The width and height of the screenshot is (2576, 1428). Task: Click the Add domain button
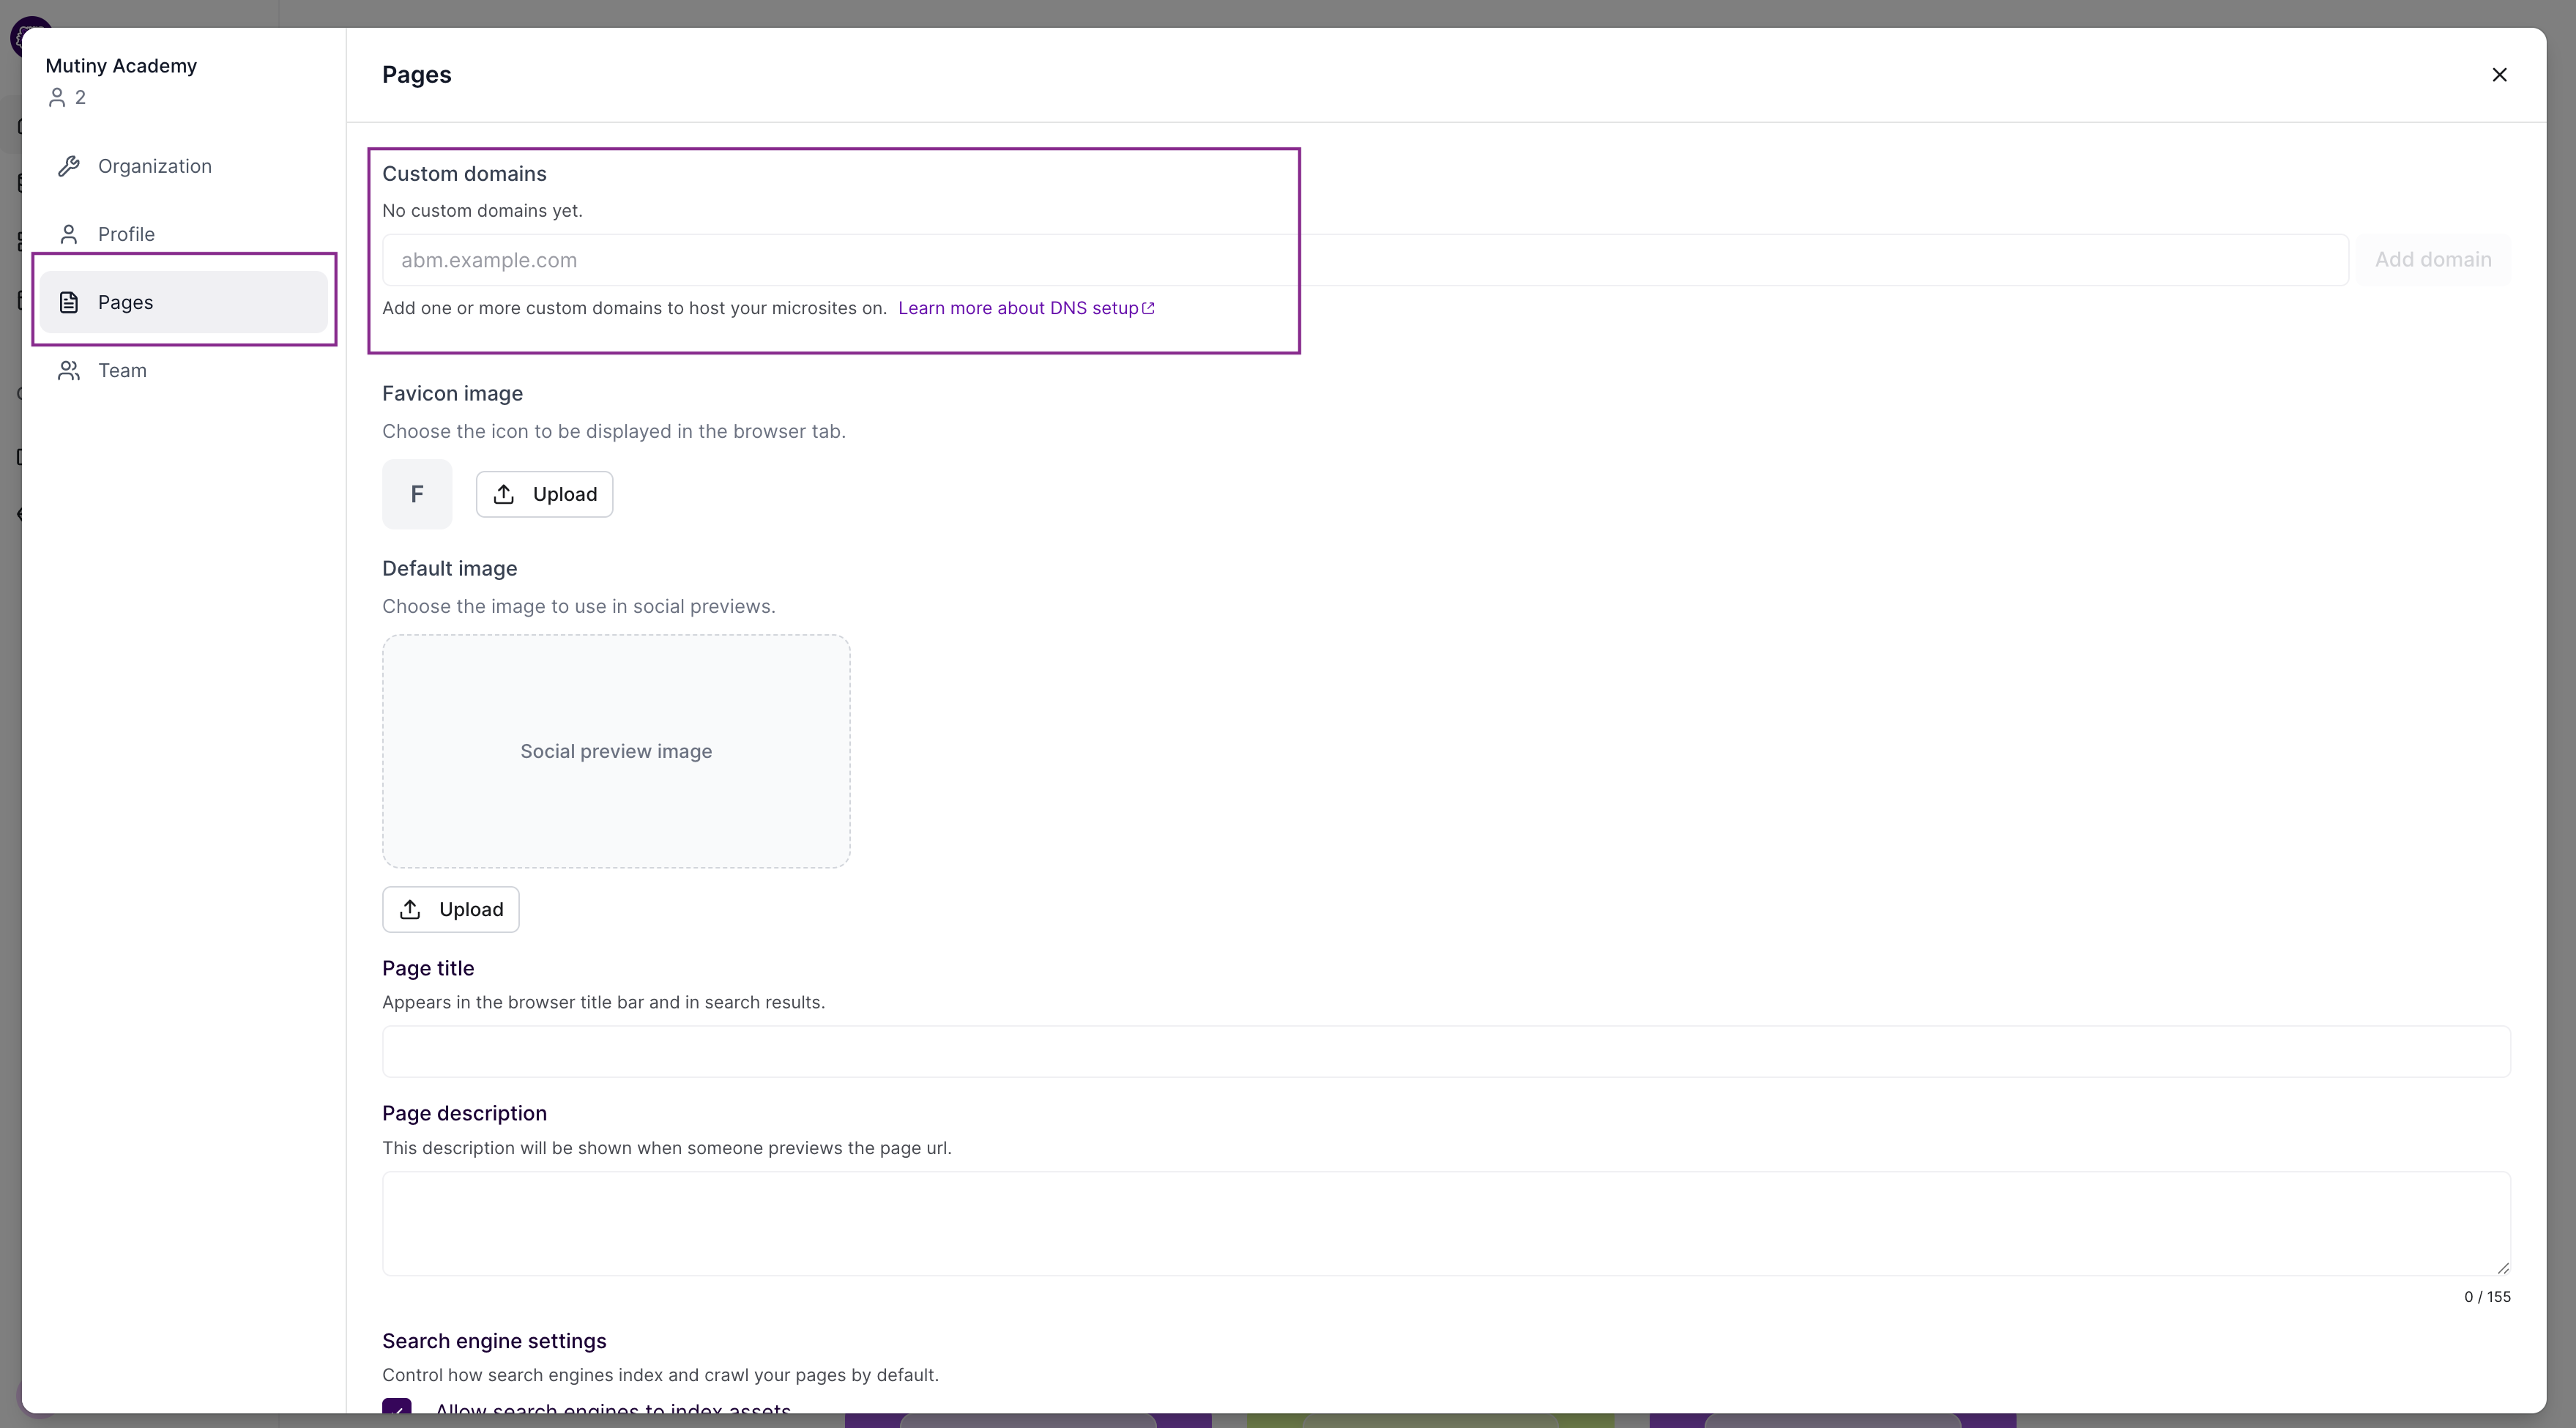pyautogui.click(x=2433, y=260)
